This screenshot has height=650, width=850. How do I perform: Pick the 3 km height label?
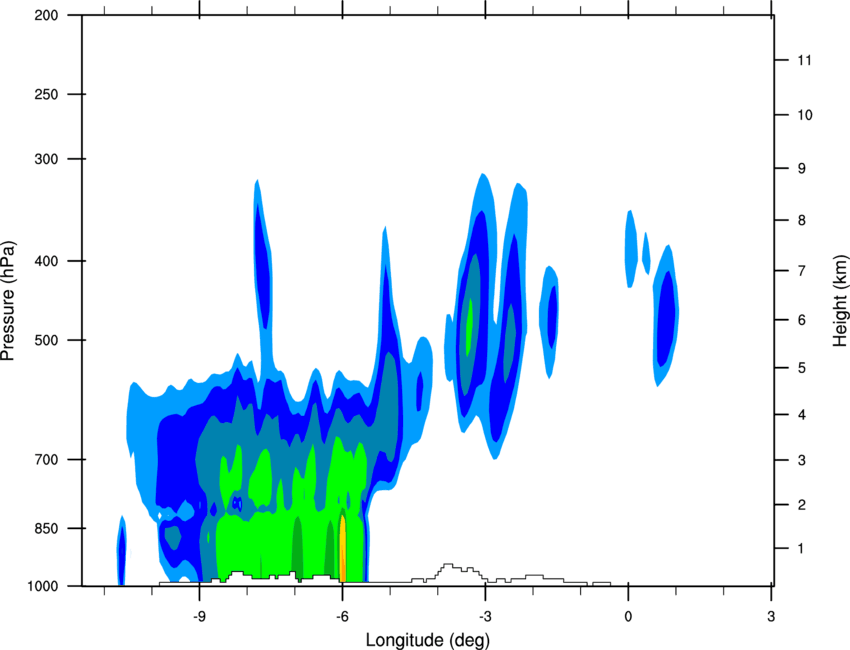click(802, 460)
